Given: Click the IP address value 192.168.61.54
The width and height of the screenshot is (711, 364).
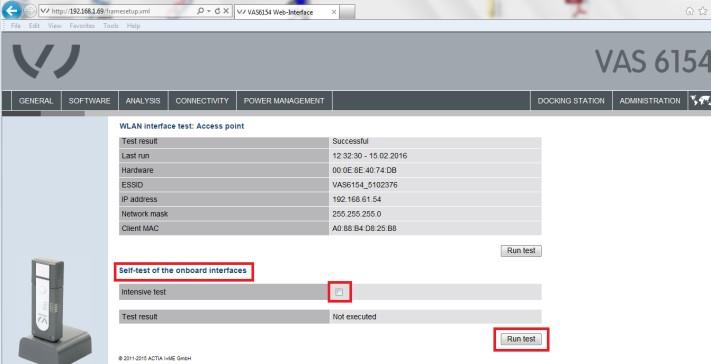Looking at the screenshot, I should click(356, 199).
